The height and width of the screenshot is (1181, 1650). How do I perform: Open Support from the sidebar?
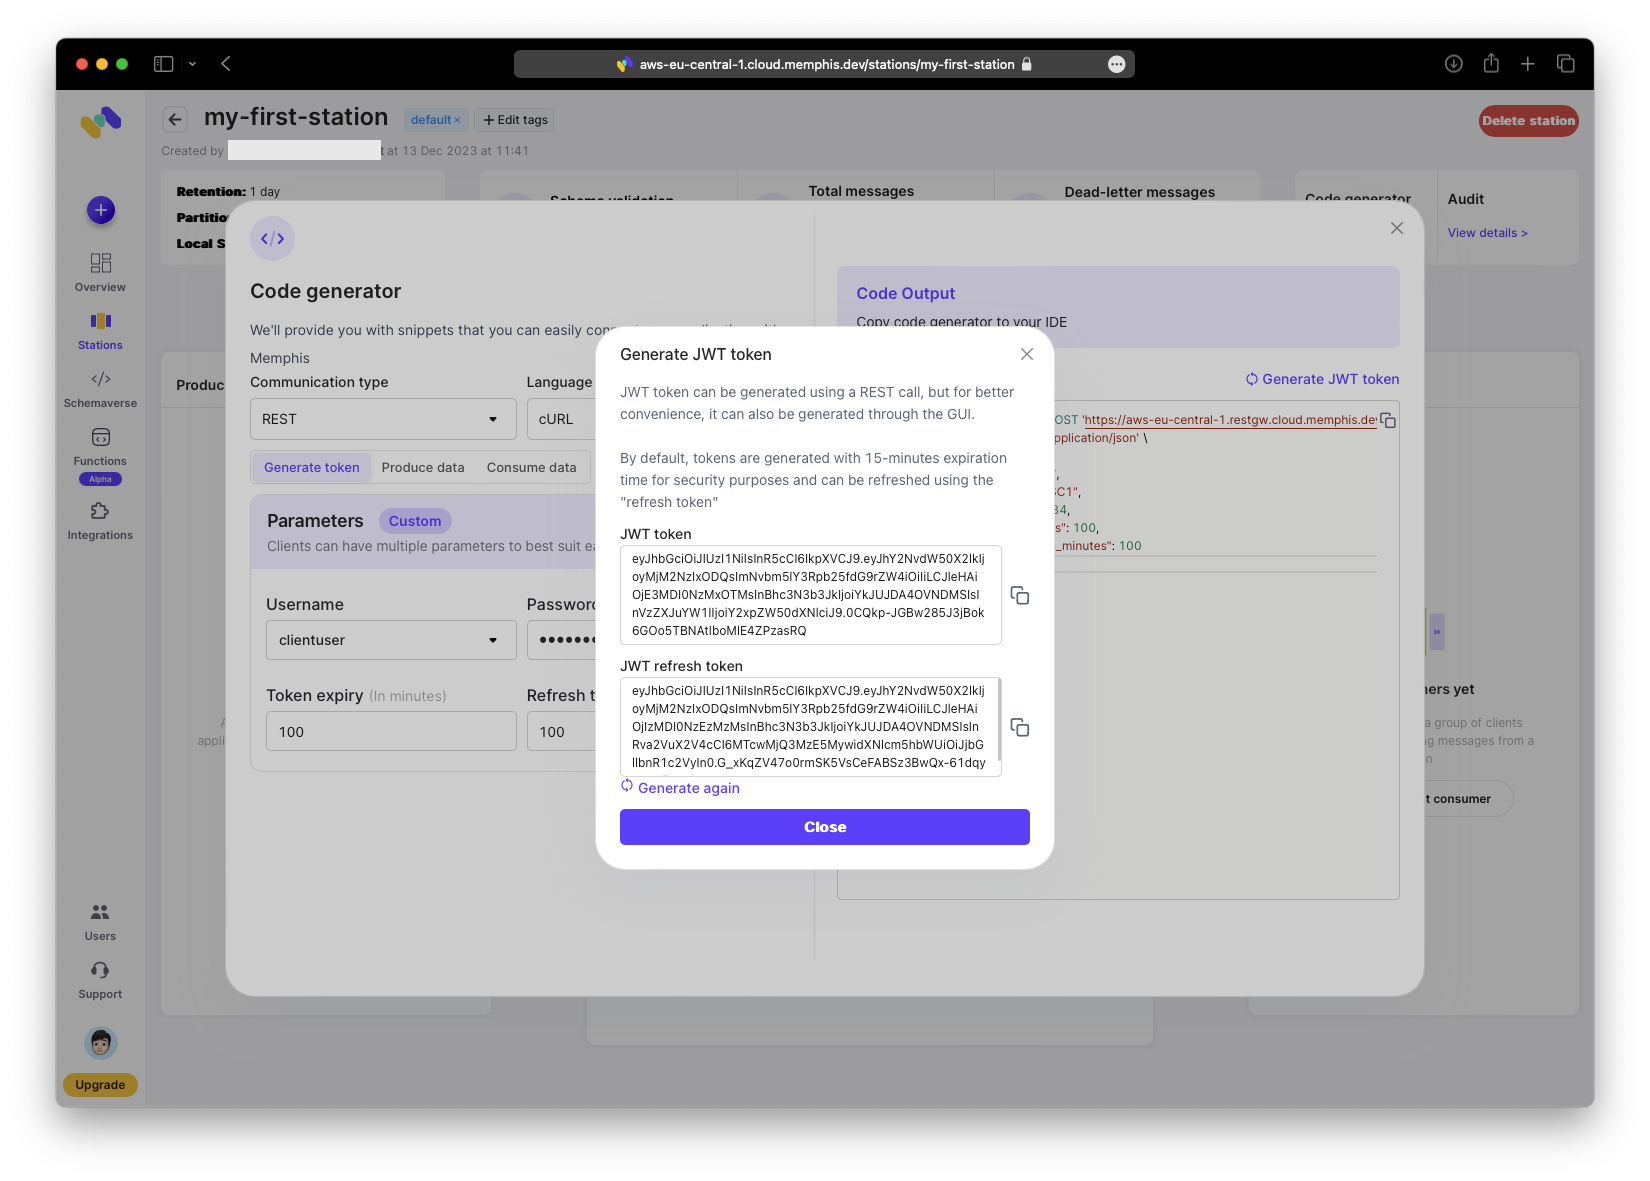(x=100, y=979)
